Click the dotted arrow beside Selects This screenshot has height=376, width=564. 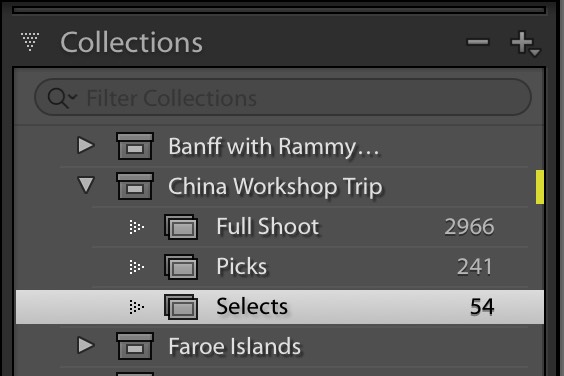pyautogui.click(x=137, y=307)
